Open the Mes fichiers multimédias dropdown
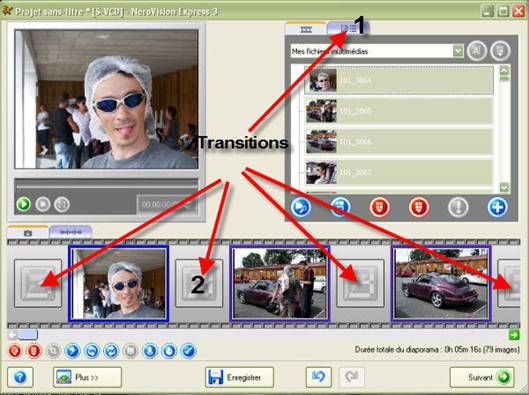This screenshot has width=529, height=395. (458, 51)
